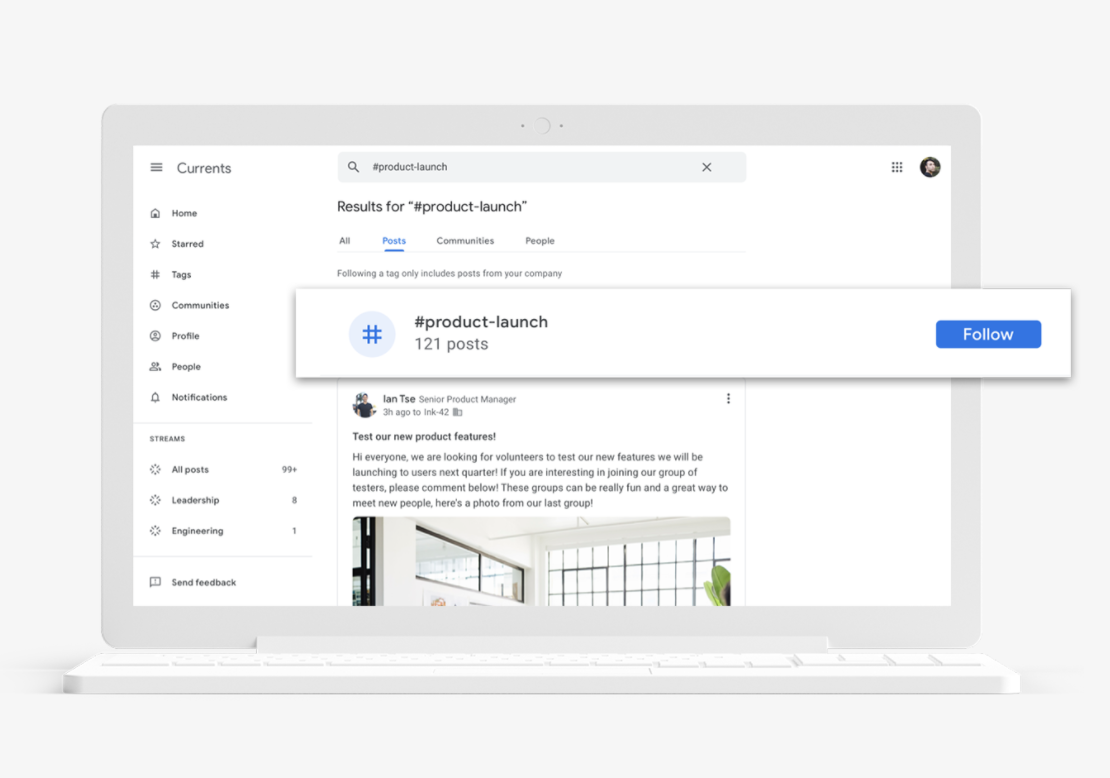Click the Tags hash icon in sidebar

[x=155, y=275]
